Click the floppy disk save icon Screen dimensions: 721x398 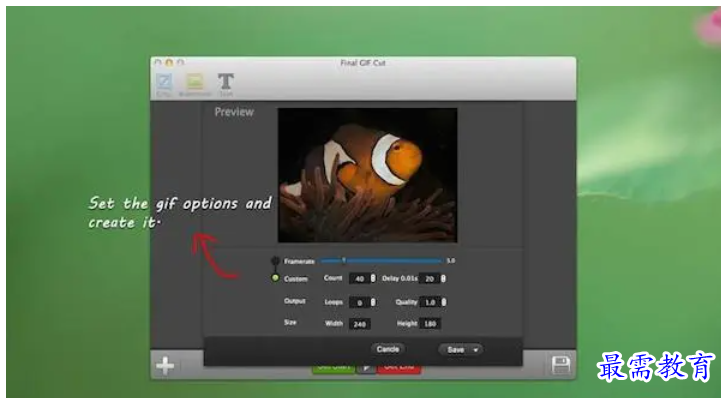[x=561, y=365]
